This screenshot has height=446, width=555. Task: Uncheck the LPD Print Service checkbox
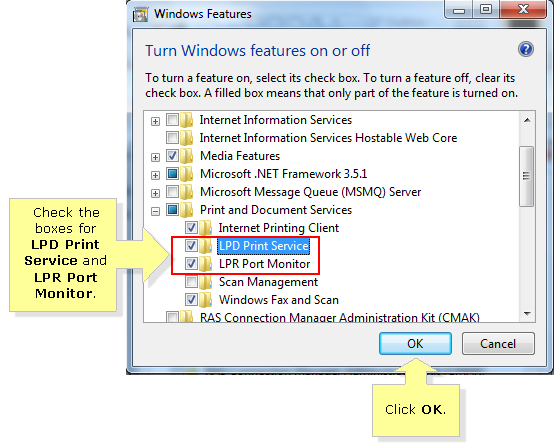[x=191, y=245]
